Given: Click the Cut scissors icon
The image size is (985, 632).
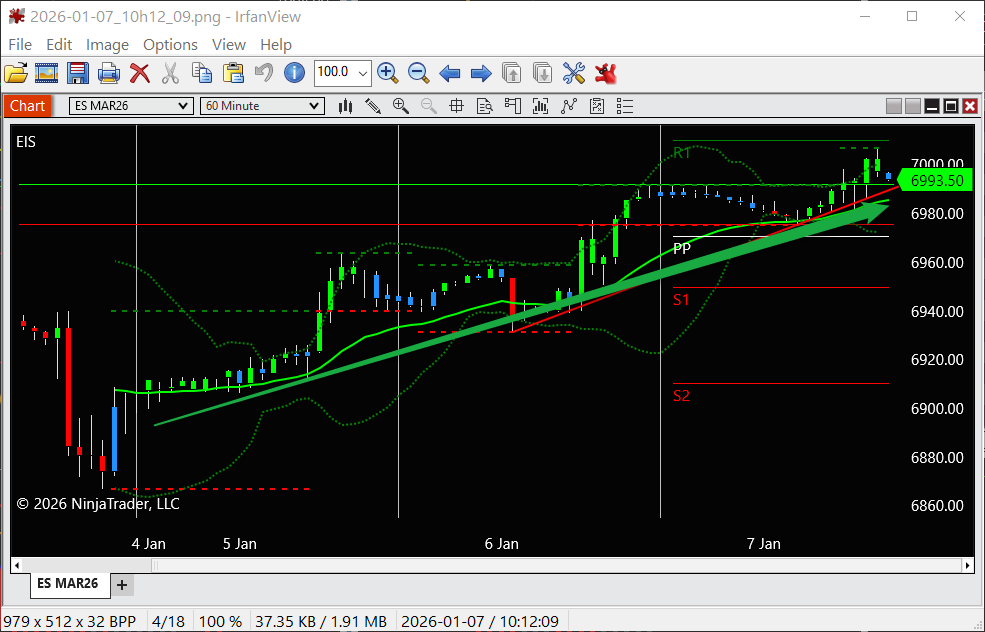Looking at the screenshot, I should tap(170, 74).
